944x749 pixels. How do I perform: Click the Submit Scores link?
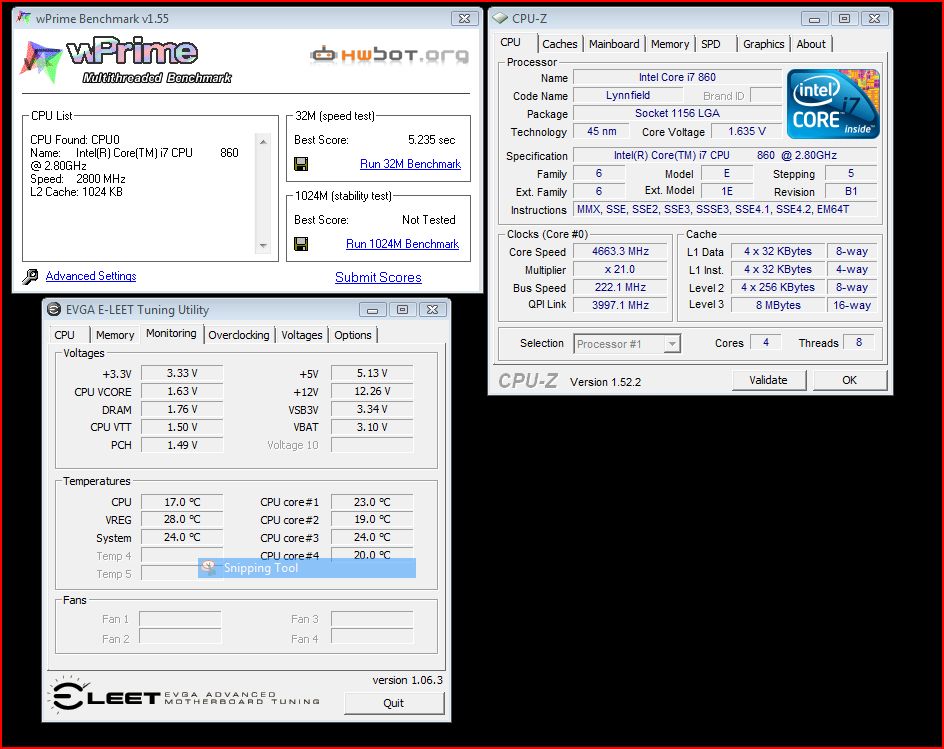(x=378, y=278)
